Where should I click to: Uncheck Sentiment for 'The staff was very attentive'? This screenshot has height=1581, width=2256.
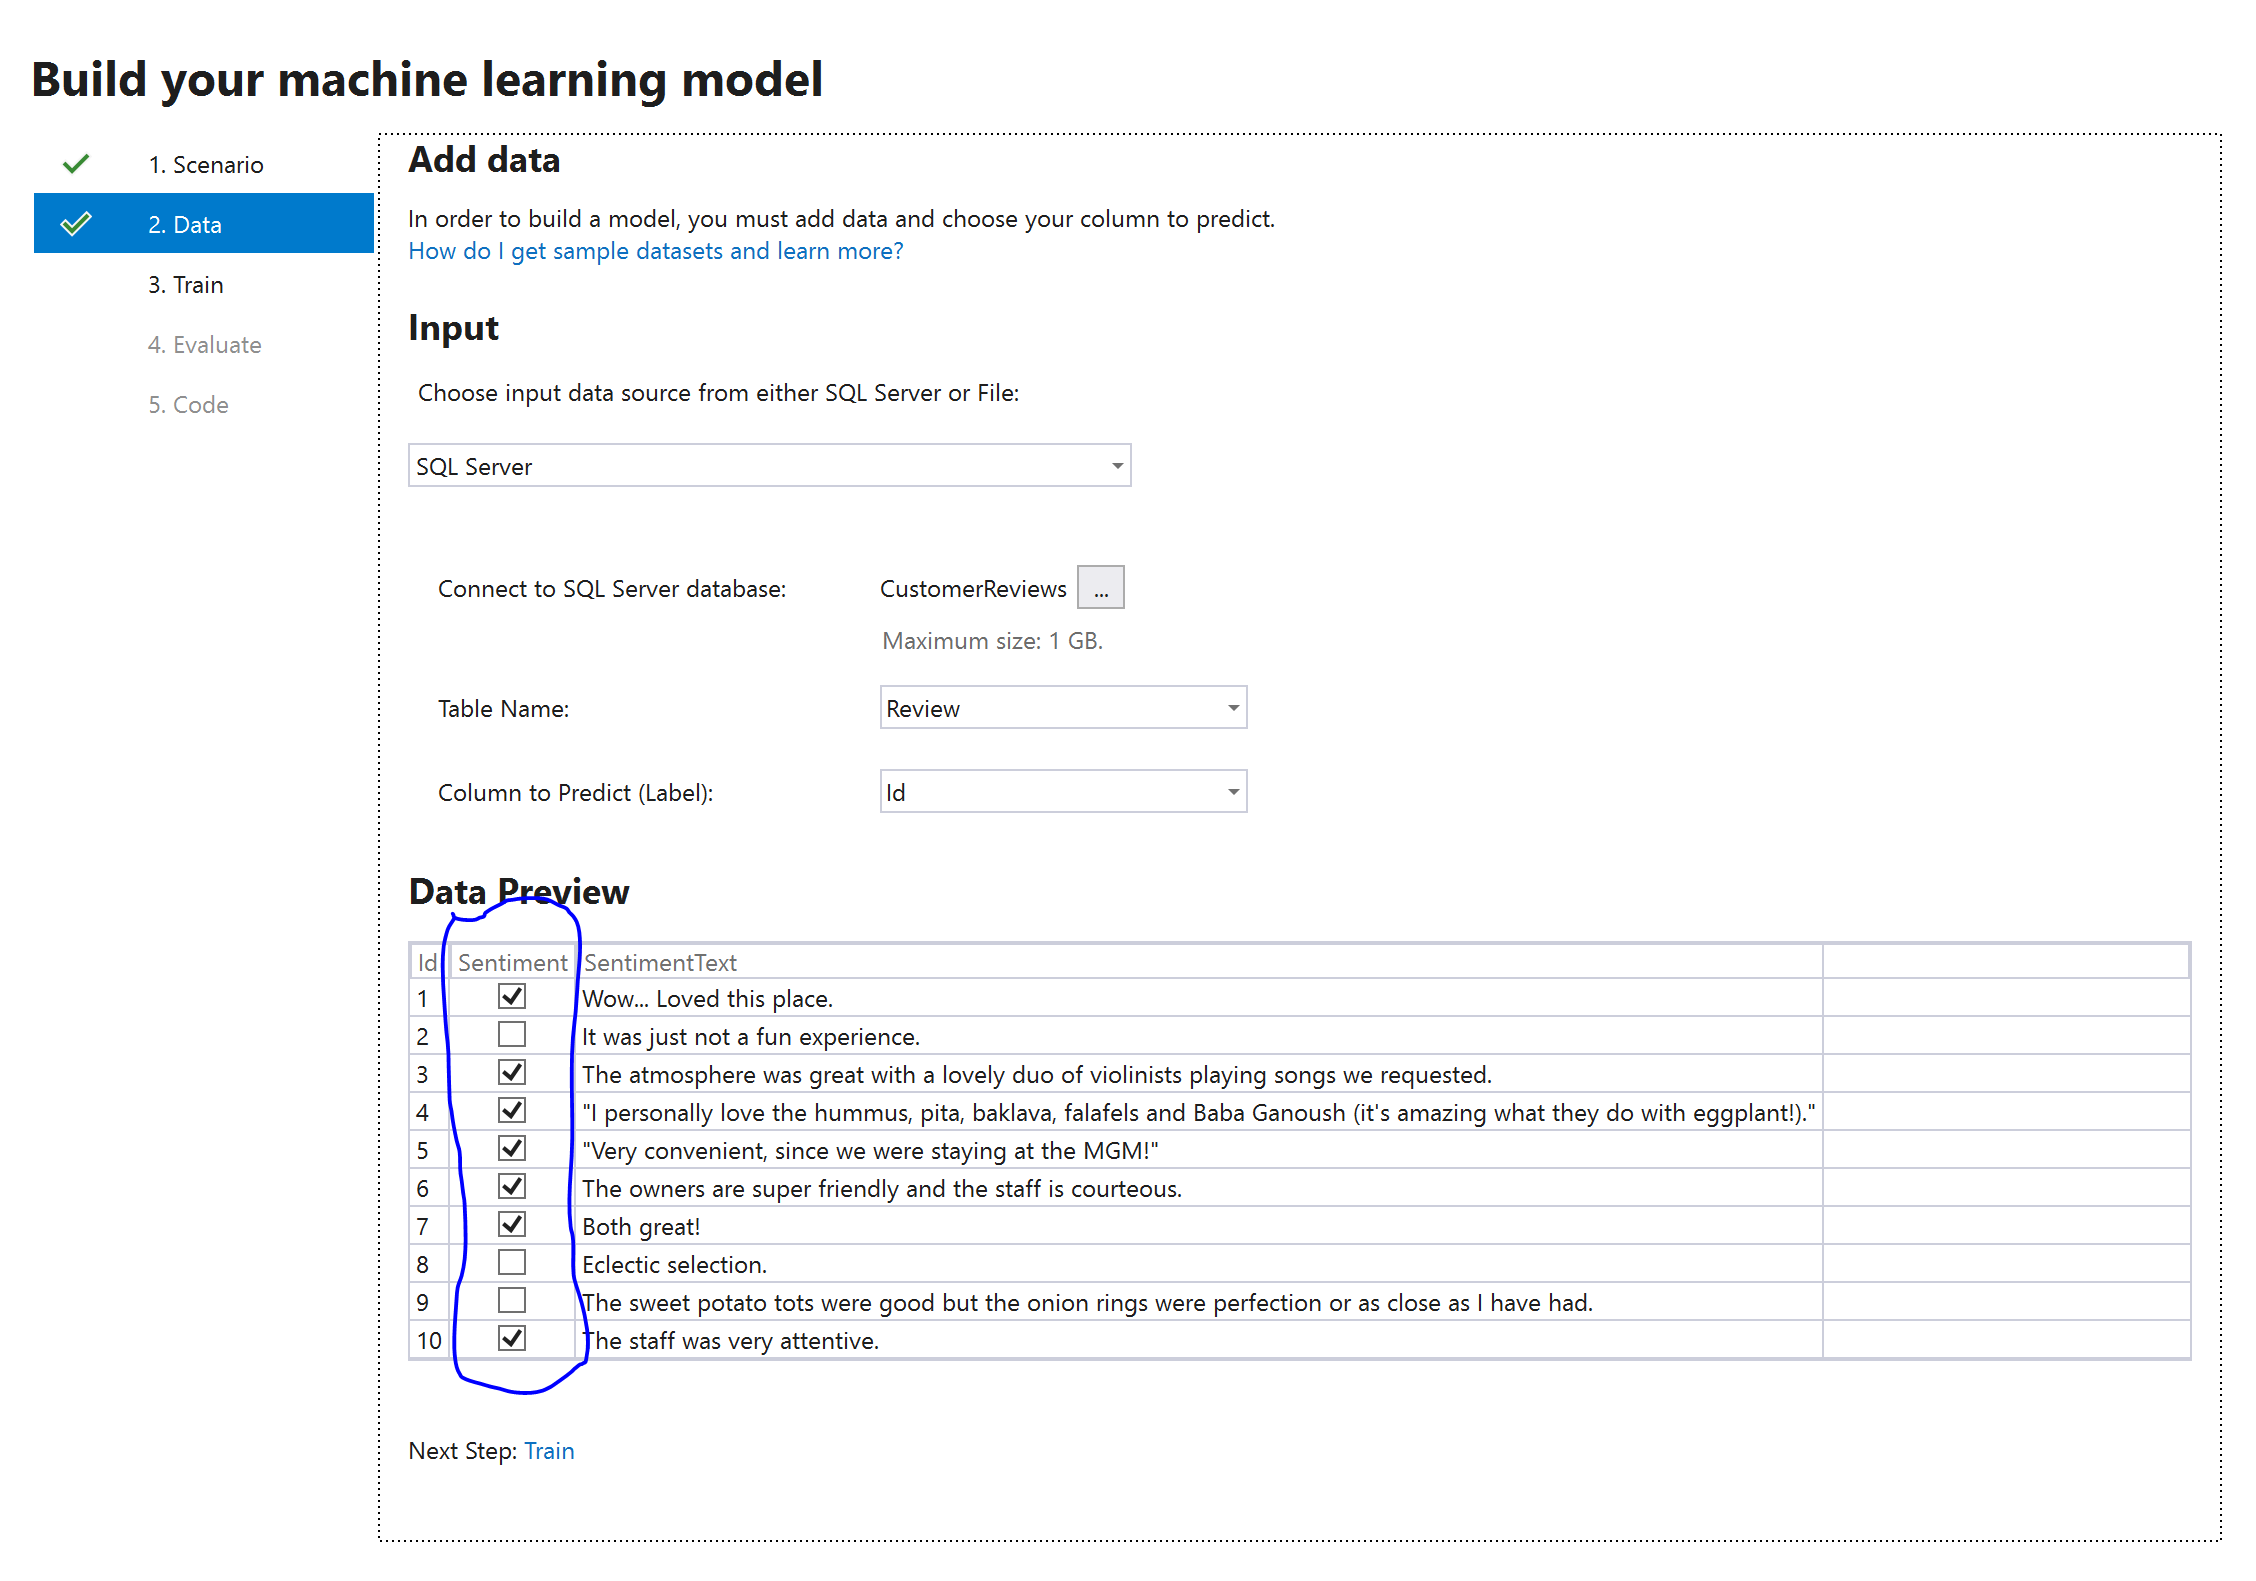(512, 1338)
